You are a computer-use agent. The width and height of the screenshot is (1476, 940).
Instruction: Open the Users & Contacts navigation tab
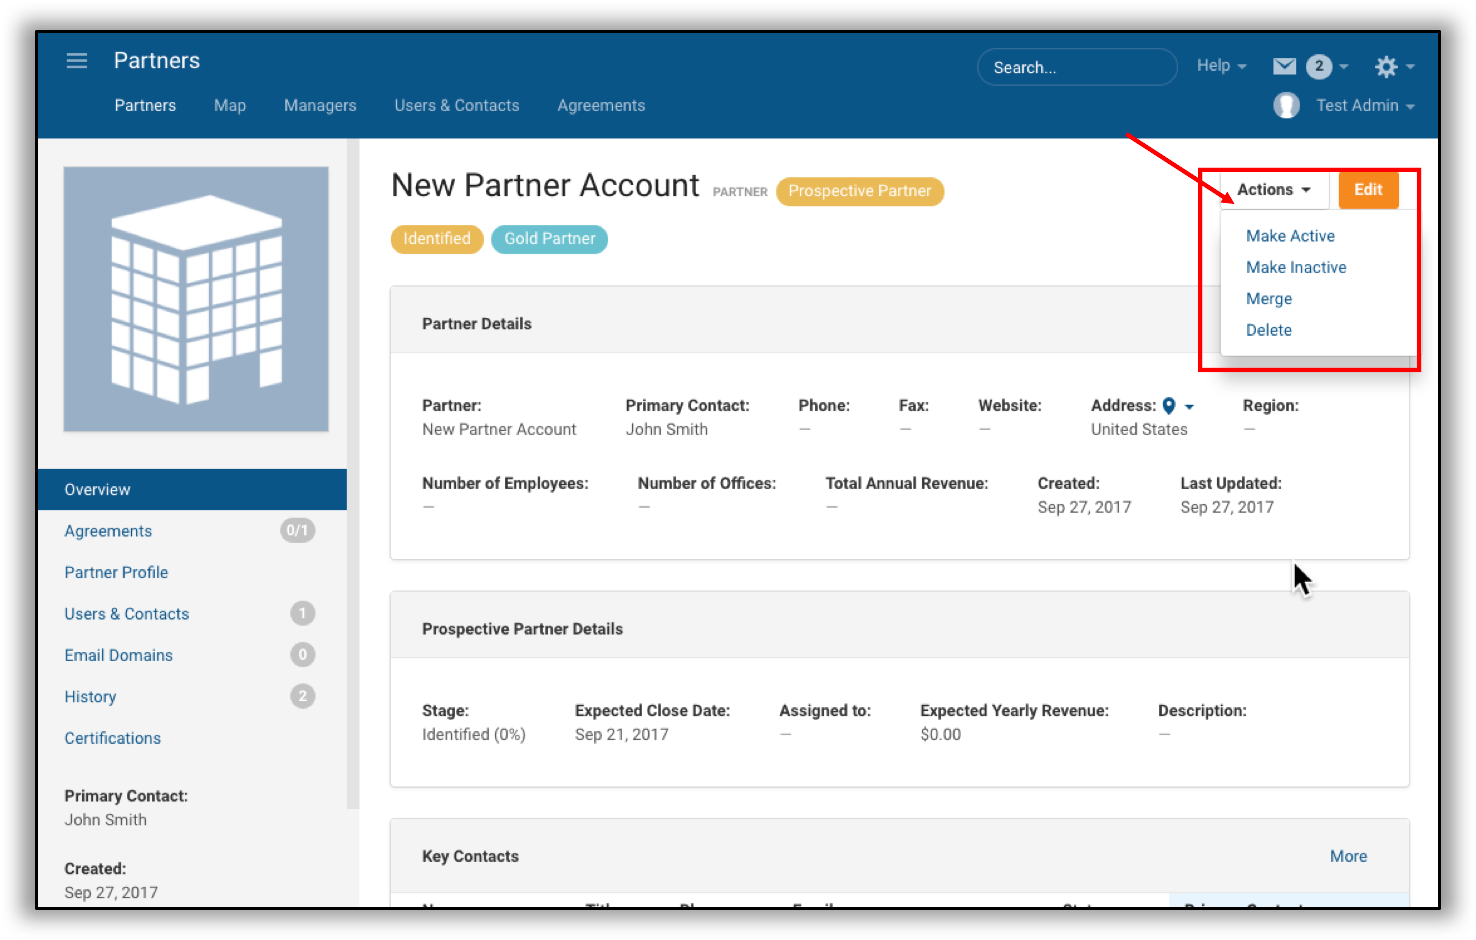(x=457, y=105)
